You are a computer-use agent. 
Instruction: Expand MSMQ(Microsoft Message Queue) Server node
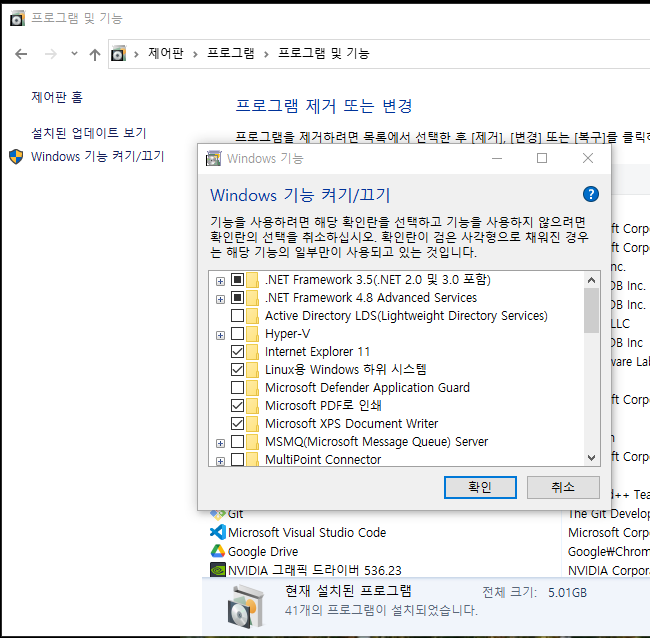tap(221, 444)
